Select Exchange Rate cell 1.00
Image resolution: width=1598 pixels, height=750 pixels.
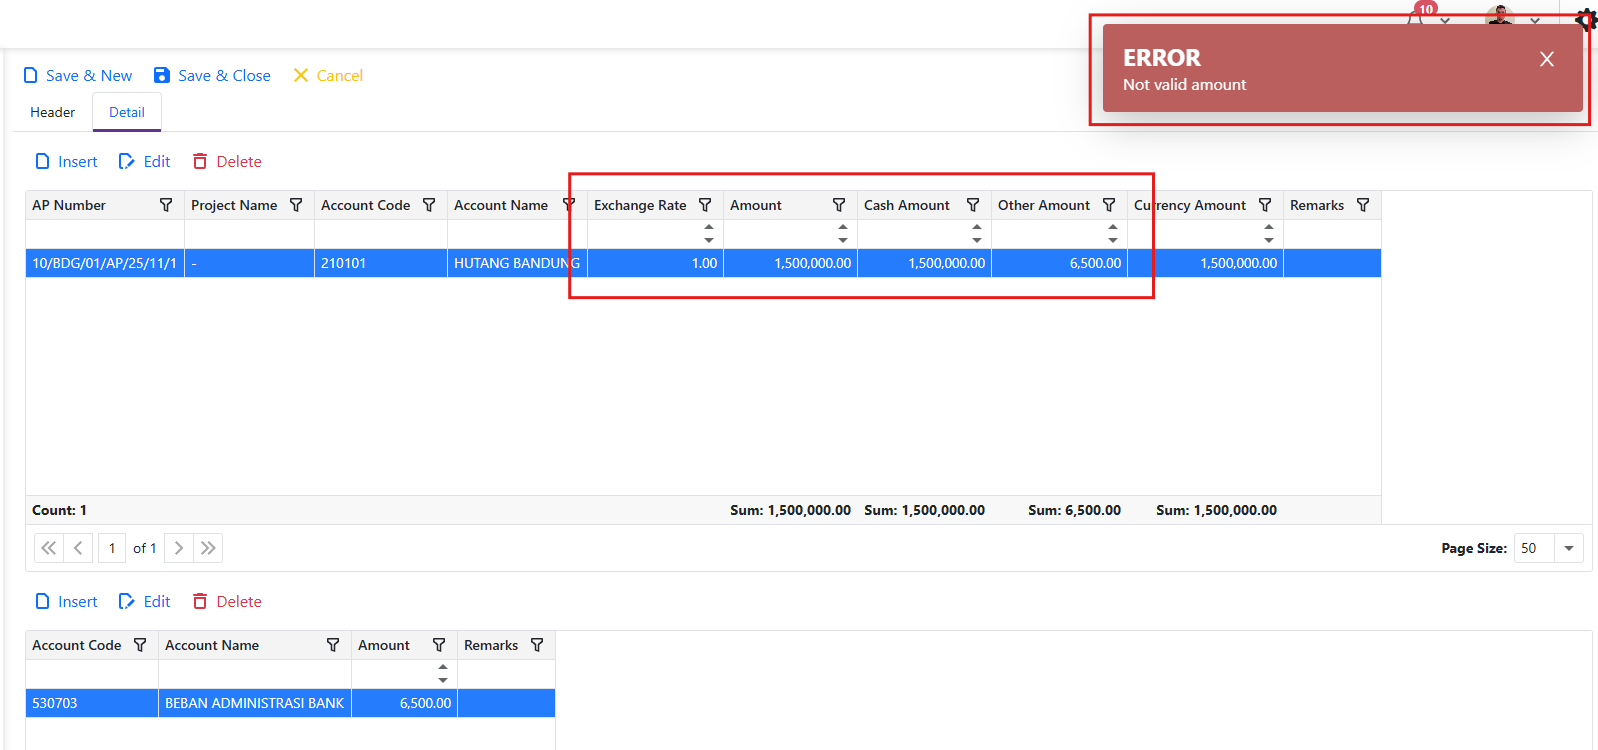tap(656, 263)
